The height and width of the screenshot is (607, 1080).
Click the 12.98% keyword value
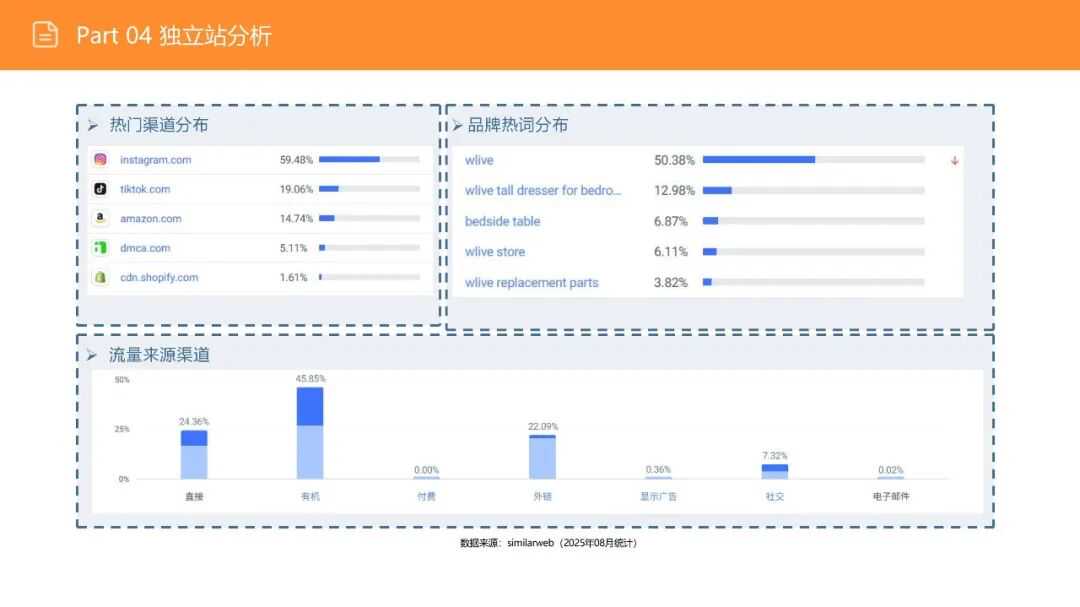674,191
